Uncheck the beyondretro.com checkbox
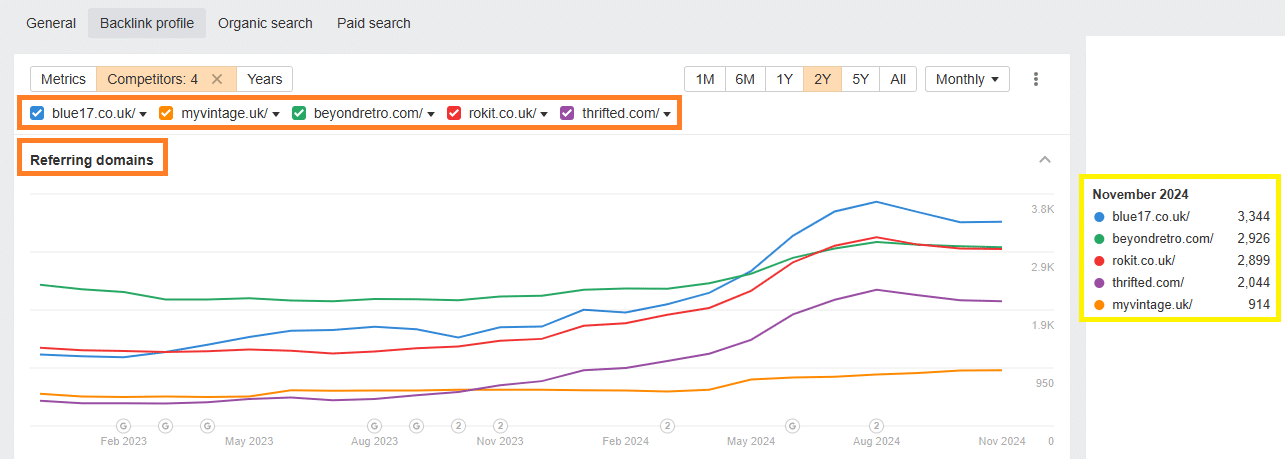The width and height of the screenshot is (1285, 459). pos(299,113)
